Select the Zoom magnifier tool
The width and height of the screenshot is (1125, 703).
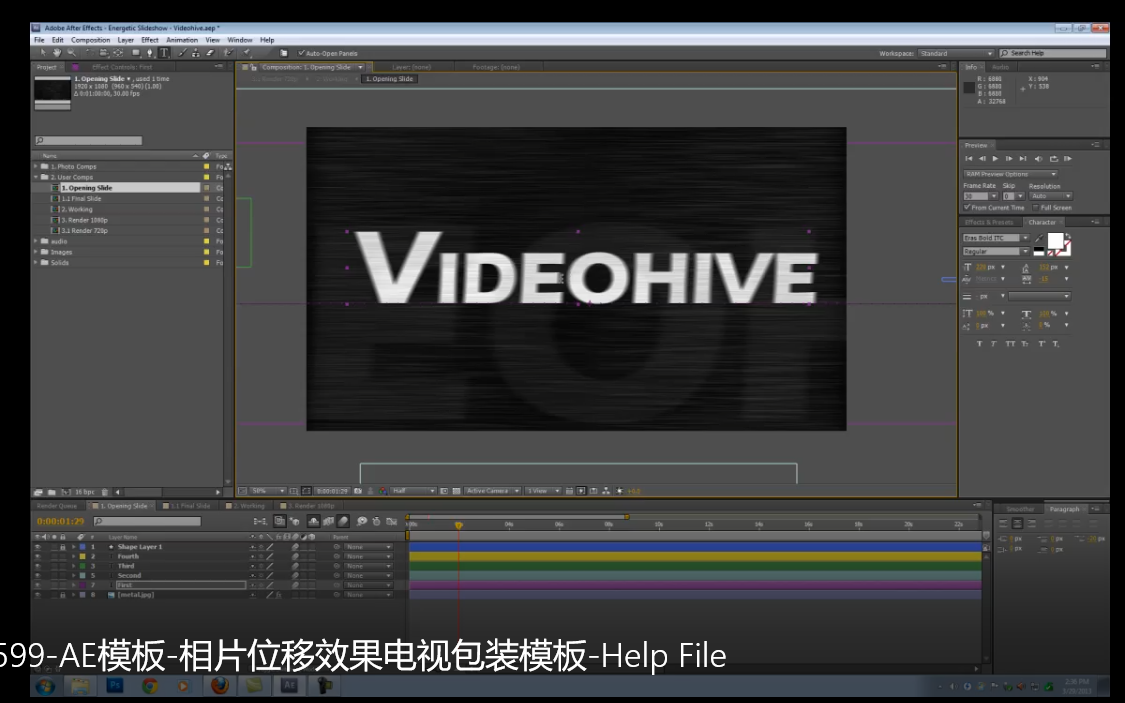[72, 52]
